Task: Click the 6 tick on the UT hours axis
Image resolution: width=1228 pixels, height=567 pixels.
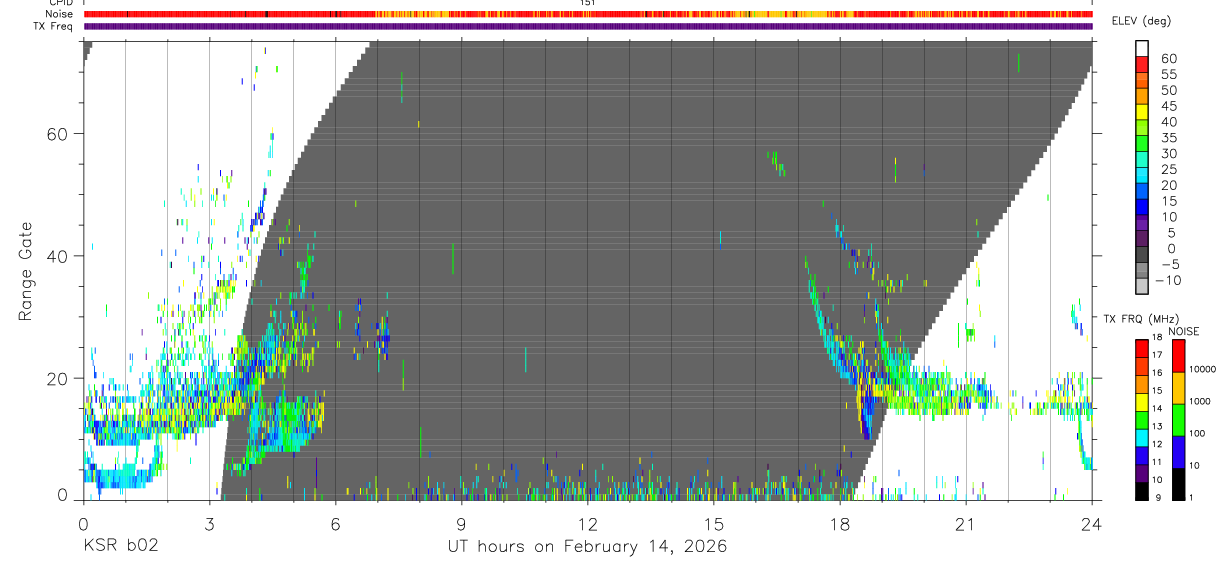Action: tap(335, 523)
